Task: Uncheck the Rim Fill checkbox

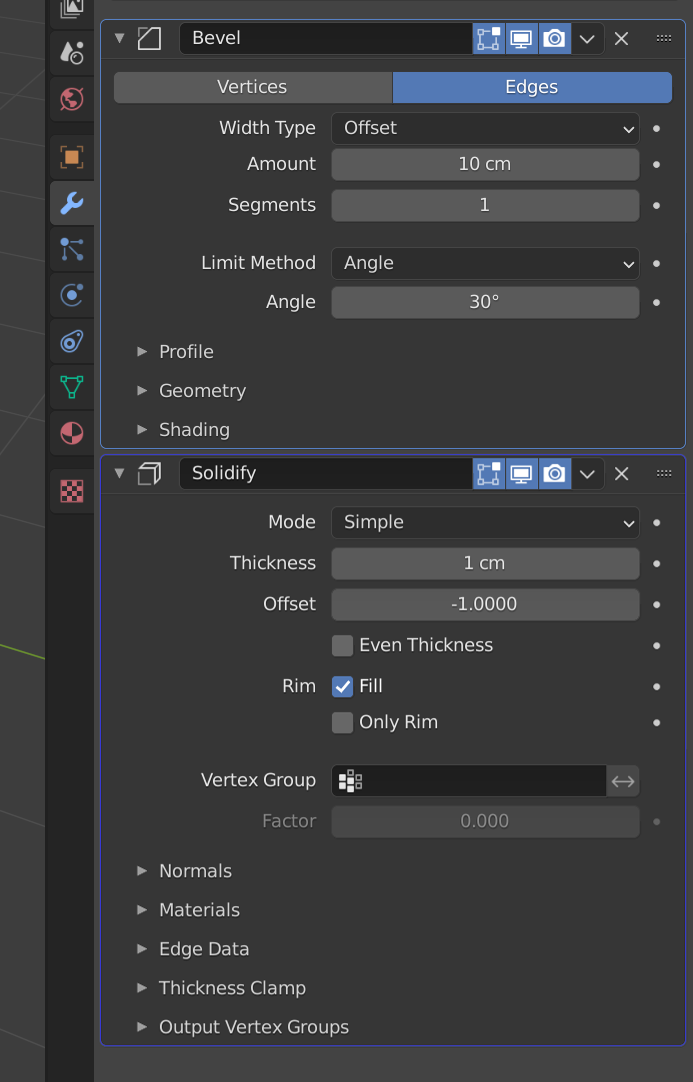Action: click(x=342, y=686)
